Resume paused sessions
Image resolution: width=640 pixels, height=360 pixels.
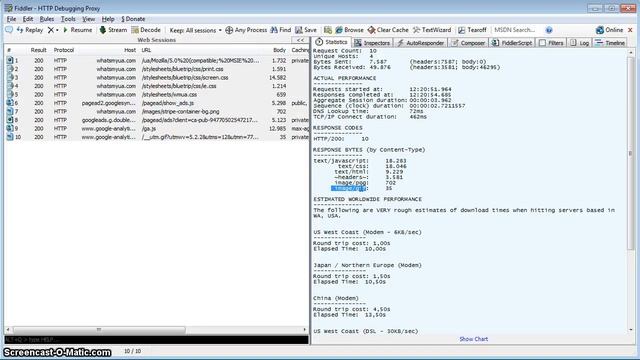point(78,30)
